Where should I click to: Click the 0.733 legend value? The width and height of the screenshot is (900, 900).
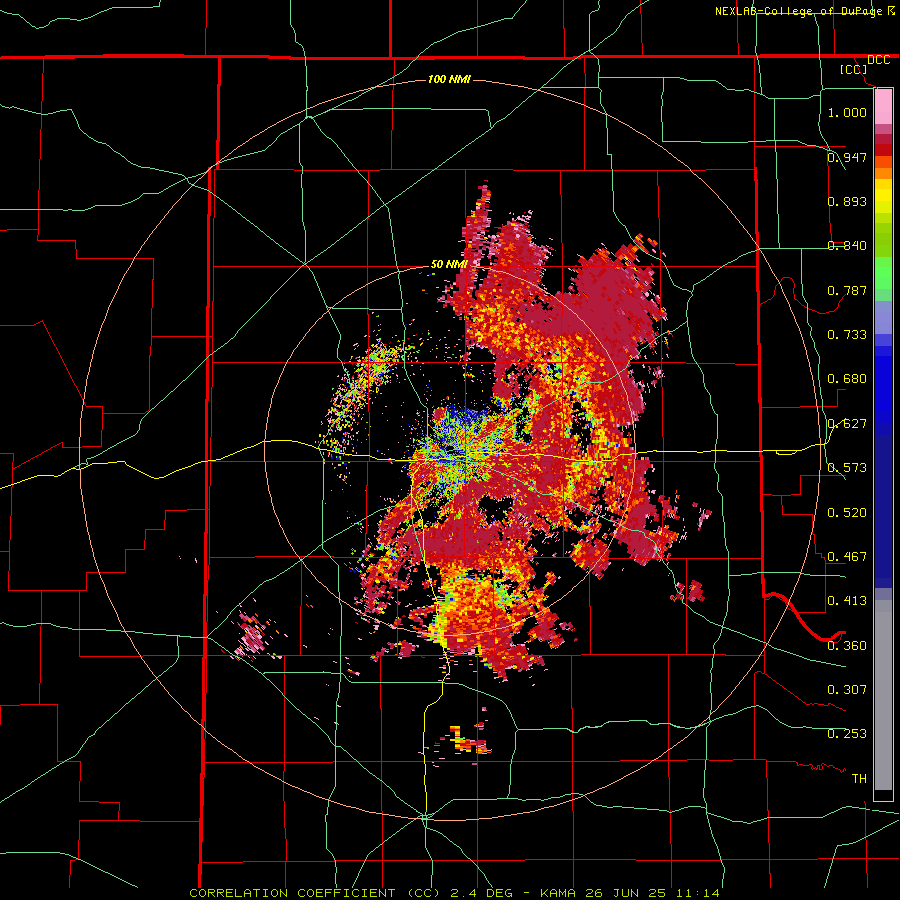tap(847, 334)
